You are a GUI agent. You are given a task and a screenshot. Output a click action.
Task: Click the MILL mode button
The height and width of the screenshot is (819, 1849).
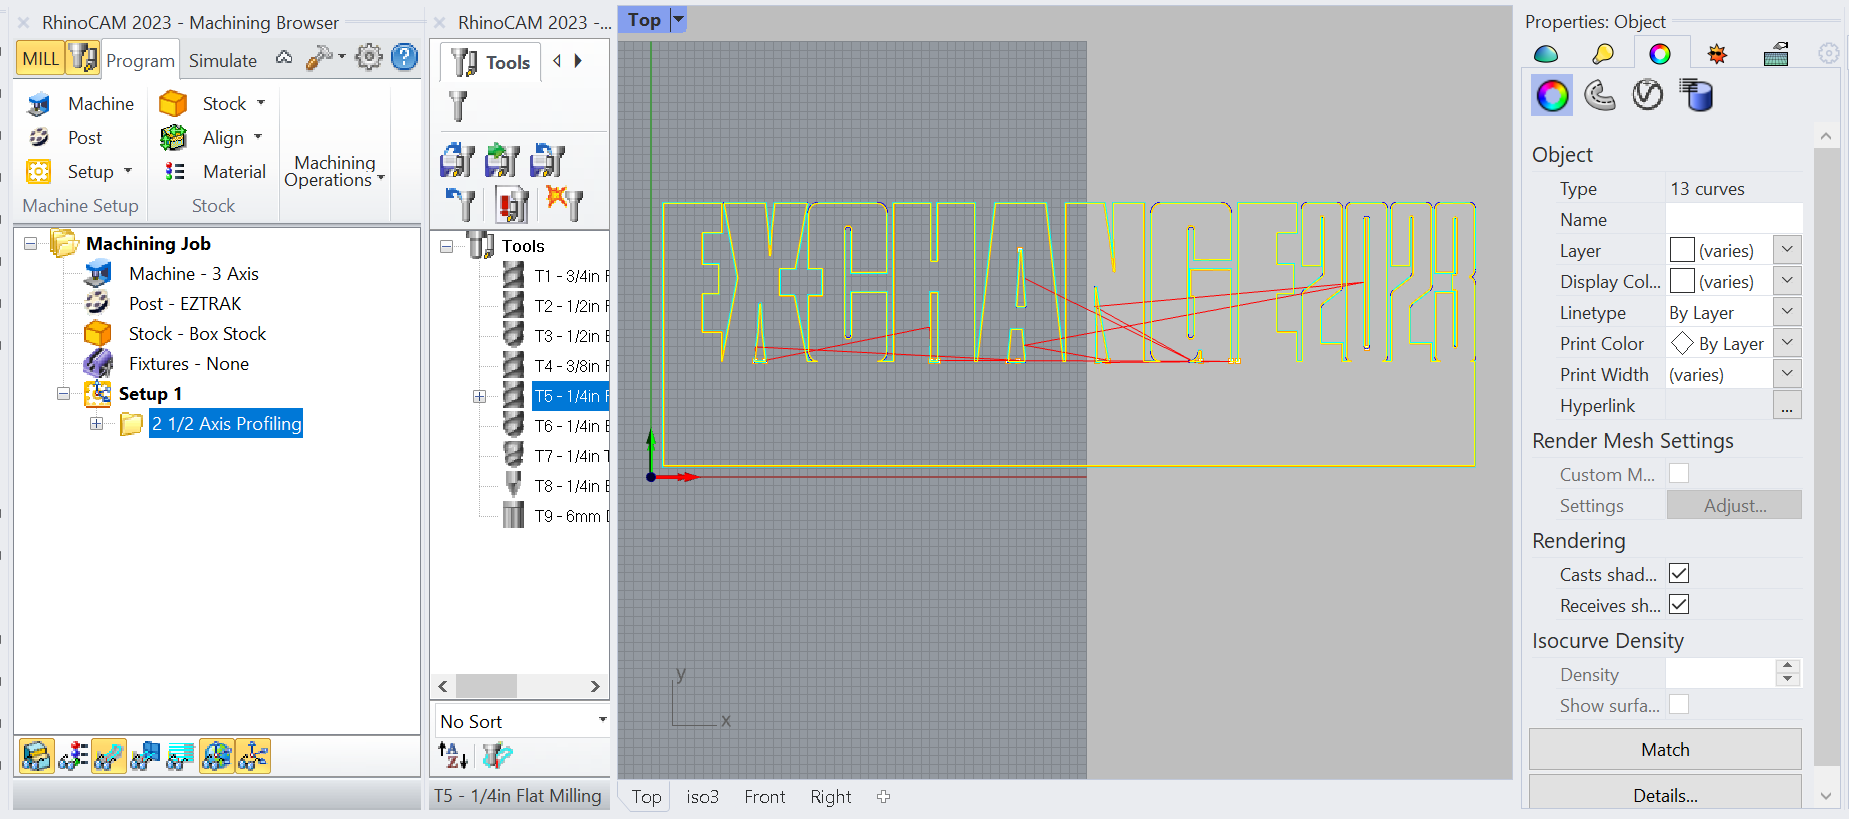[41, 59]
